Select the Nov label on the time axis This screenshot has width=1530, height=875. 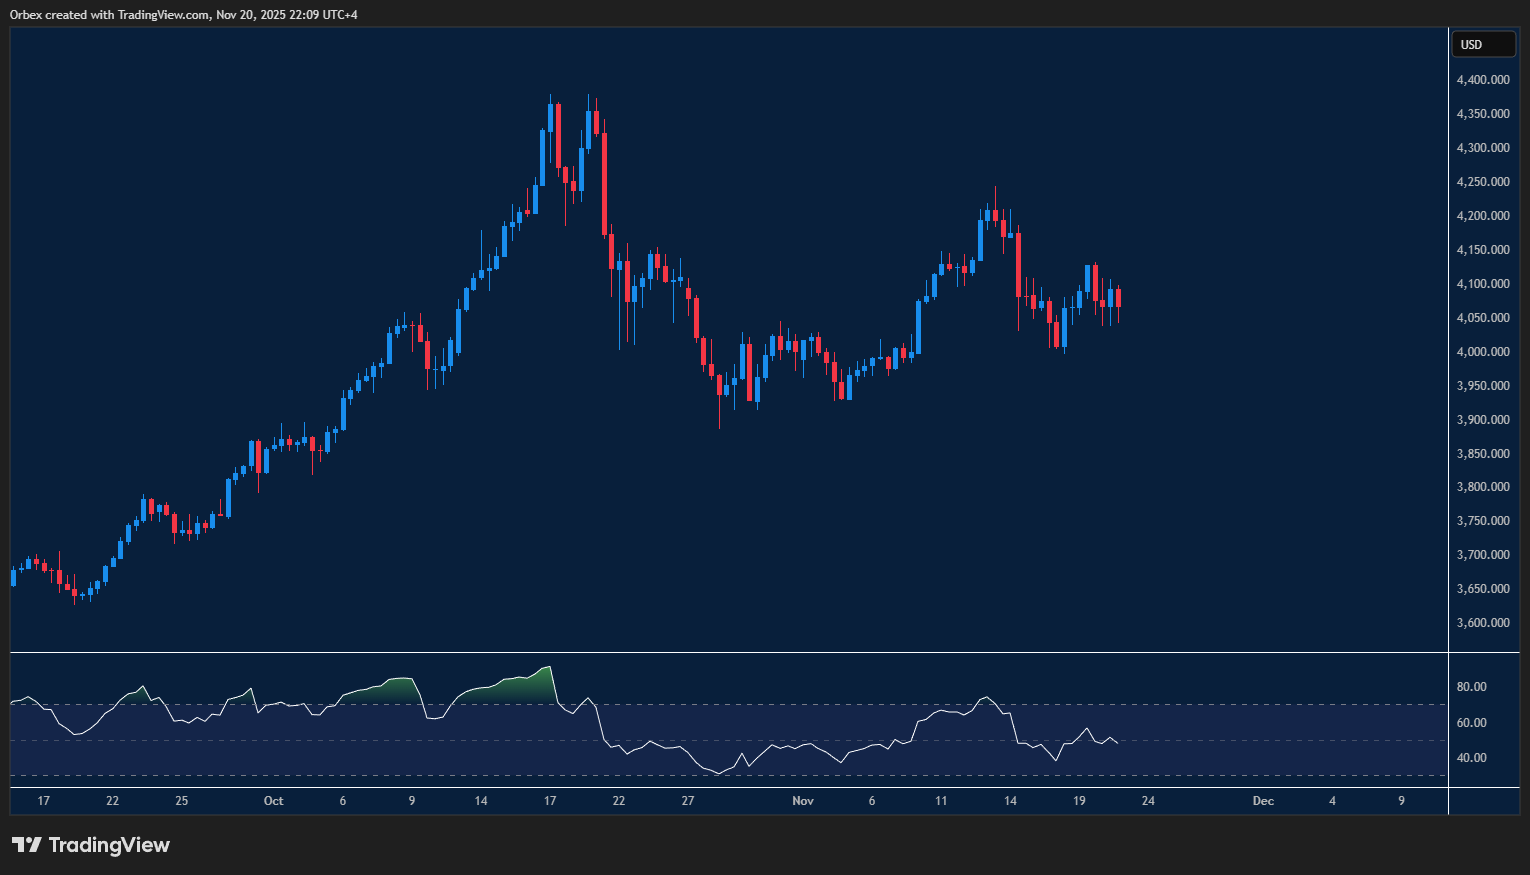(x=803, y=801)
